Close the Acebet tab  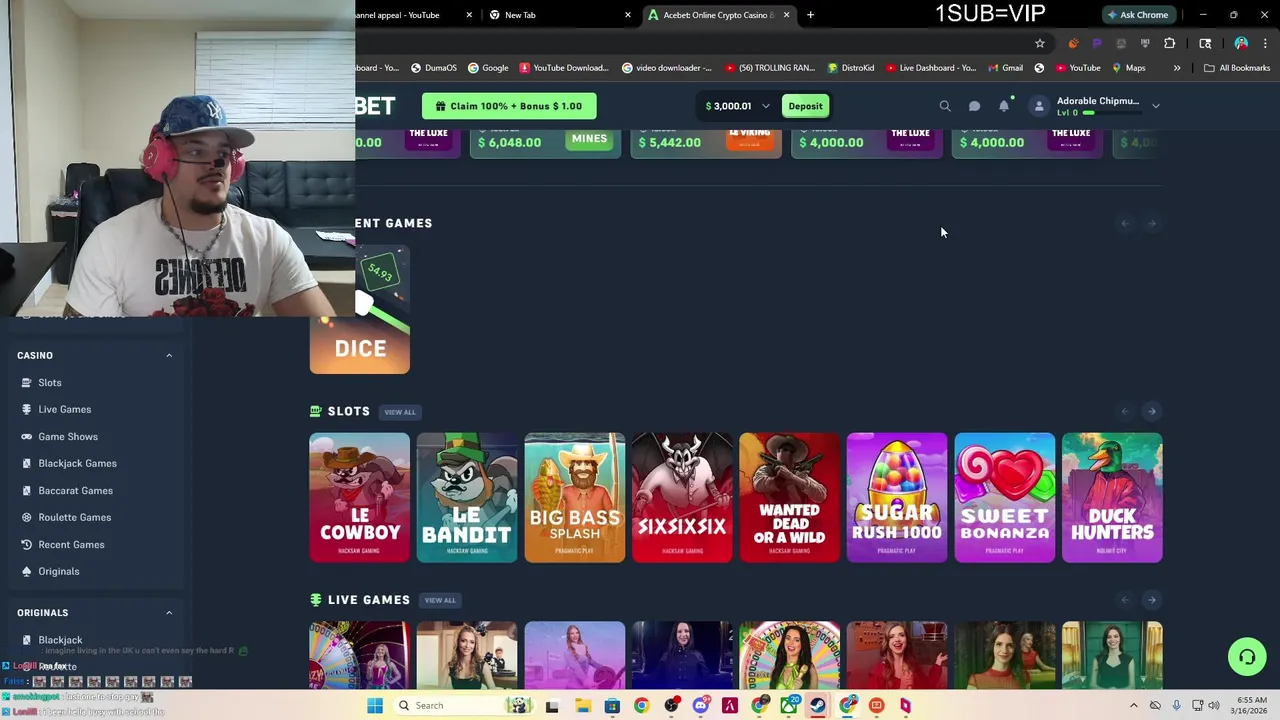click(786, 15)
